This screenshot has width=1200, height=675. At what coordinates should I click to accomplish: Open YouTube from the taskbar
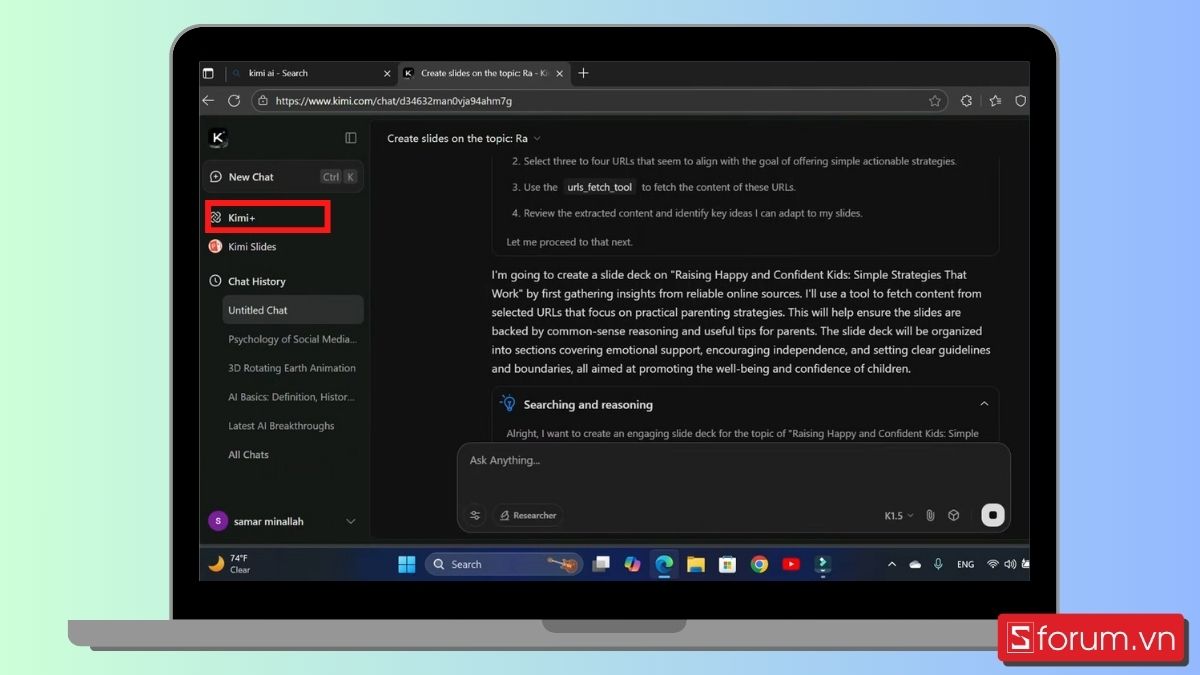pyautogui.click(x=791, y=564)
